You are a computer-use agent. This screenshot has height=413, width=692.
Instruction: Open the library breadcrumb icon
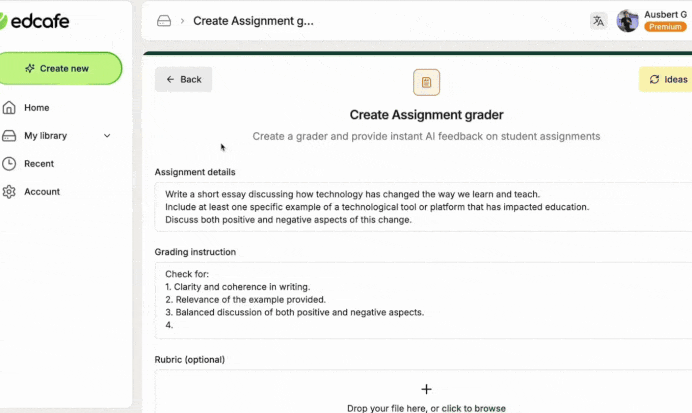tap(164, 21)
